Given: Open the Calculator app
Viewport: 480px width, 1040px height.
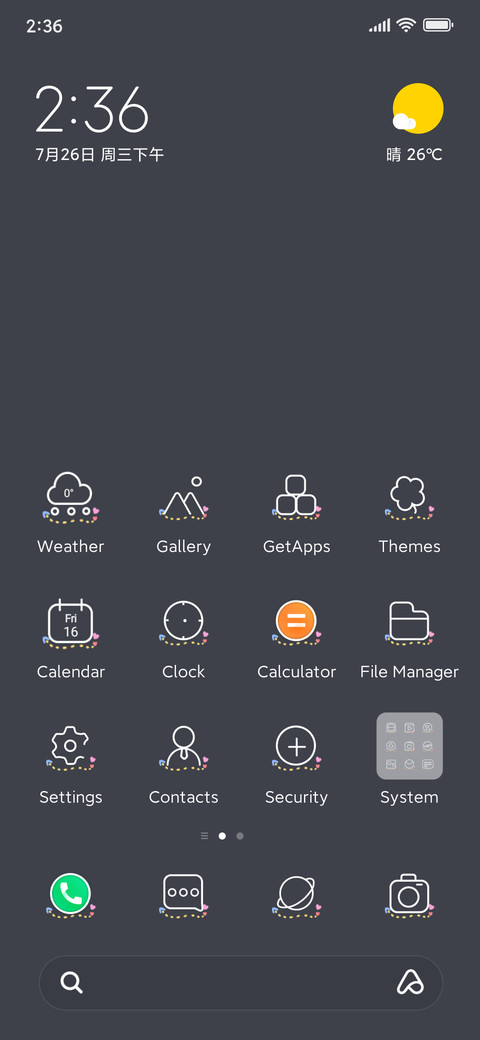Looking at the screenshot, I should click(x=296, y=622).
